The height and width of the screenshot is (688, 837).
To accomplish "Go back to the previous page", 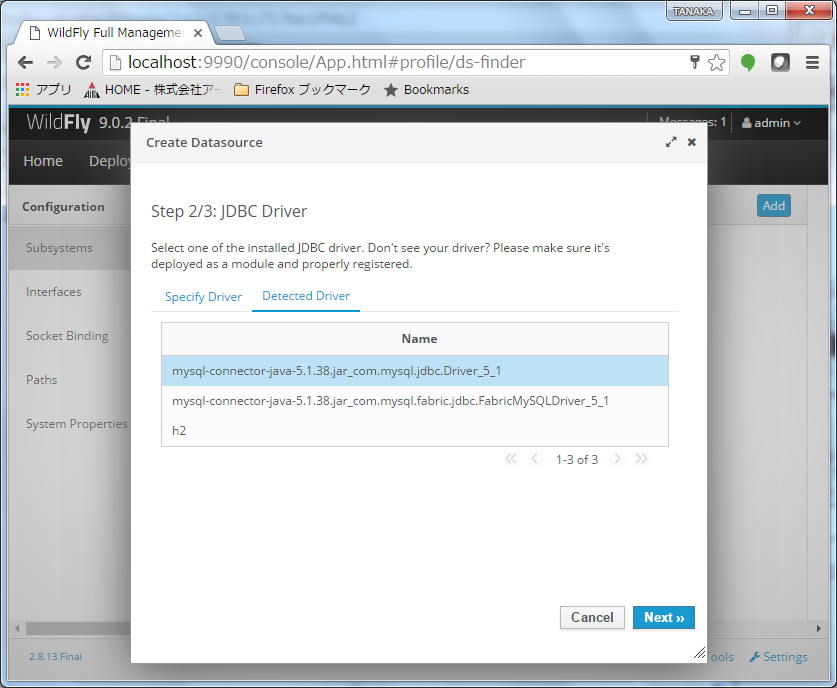I will click(x=25, y=62).
